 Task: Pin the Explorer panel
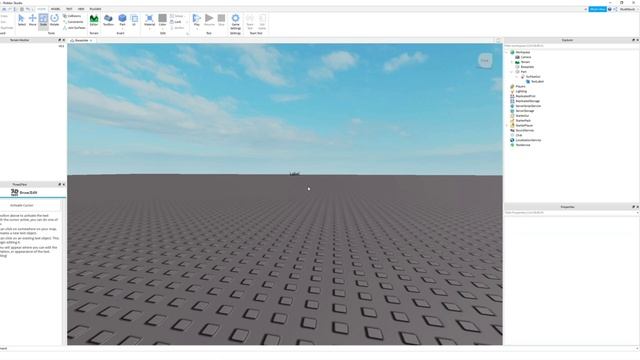(x=633, y=40)
